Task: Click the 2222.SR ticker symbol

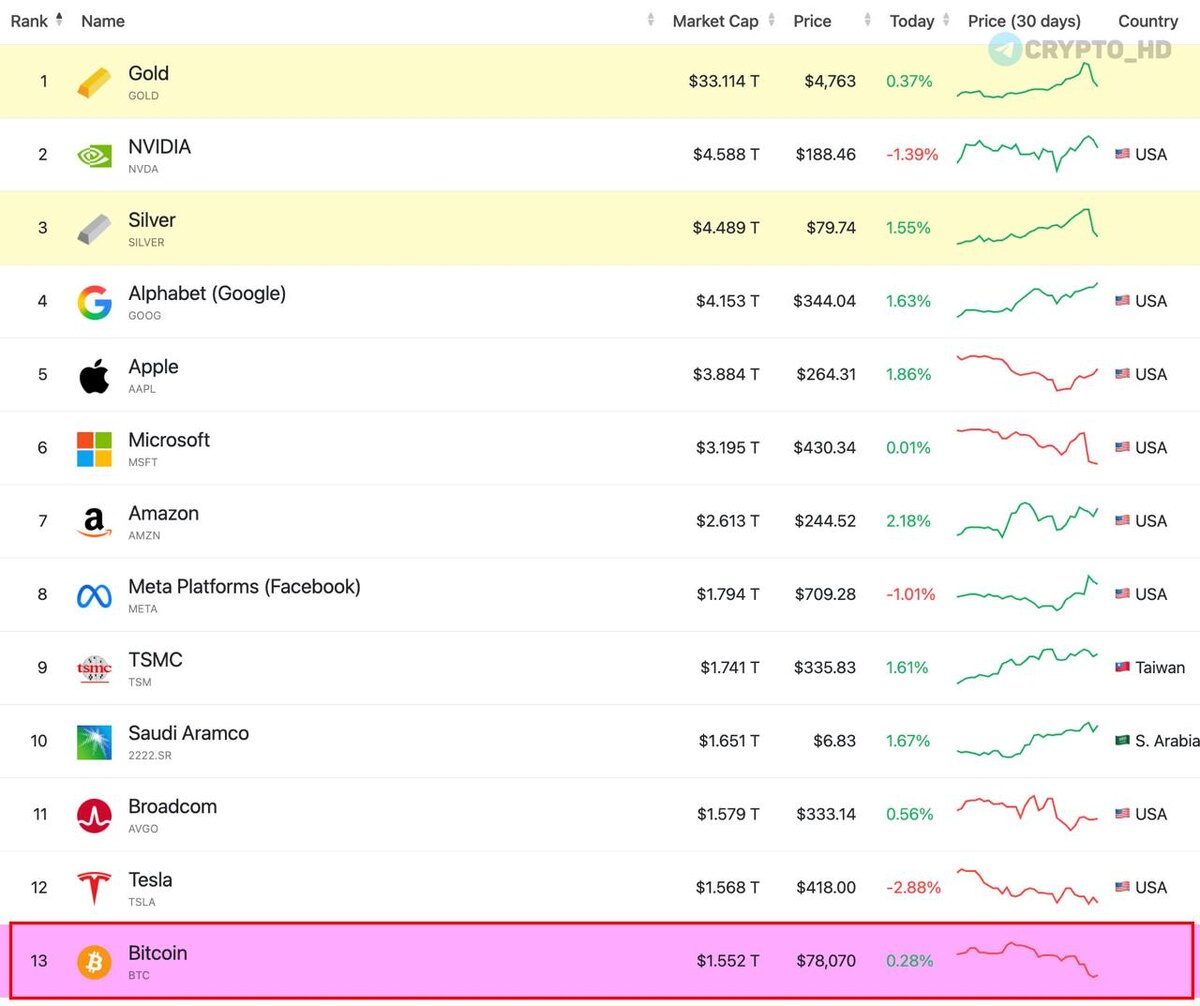Action: [x=150, y=755]
